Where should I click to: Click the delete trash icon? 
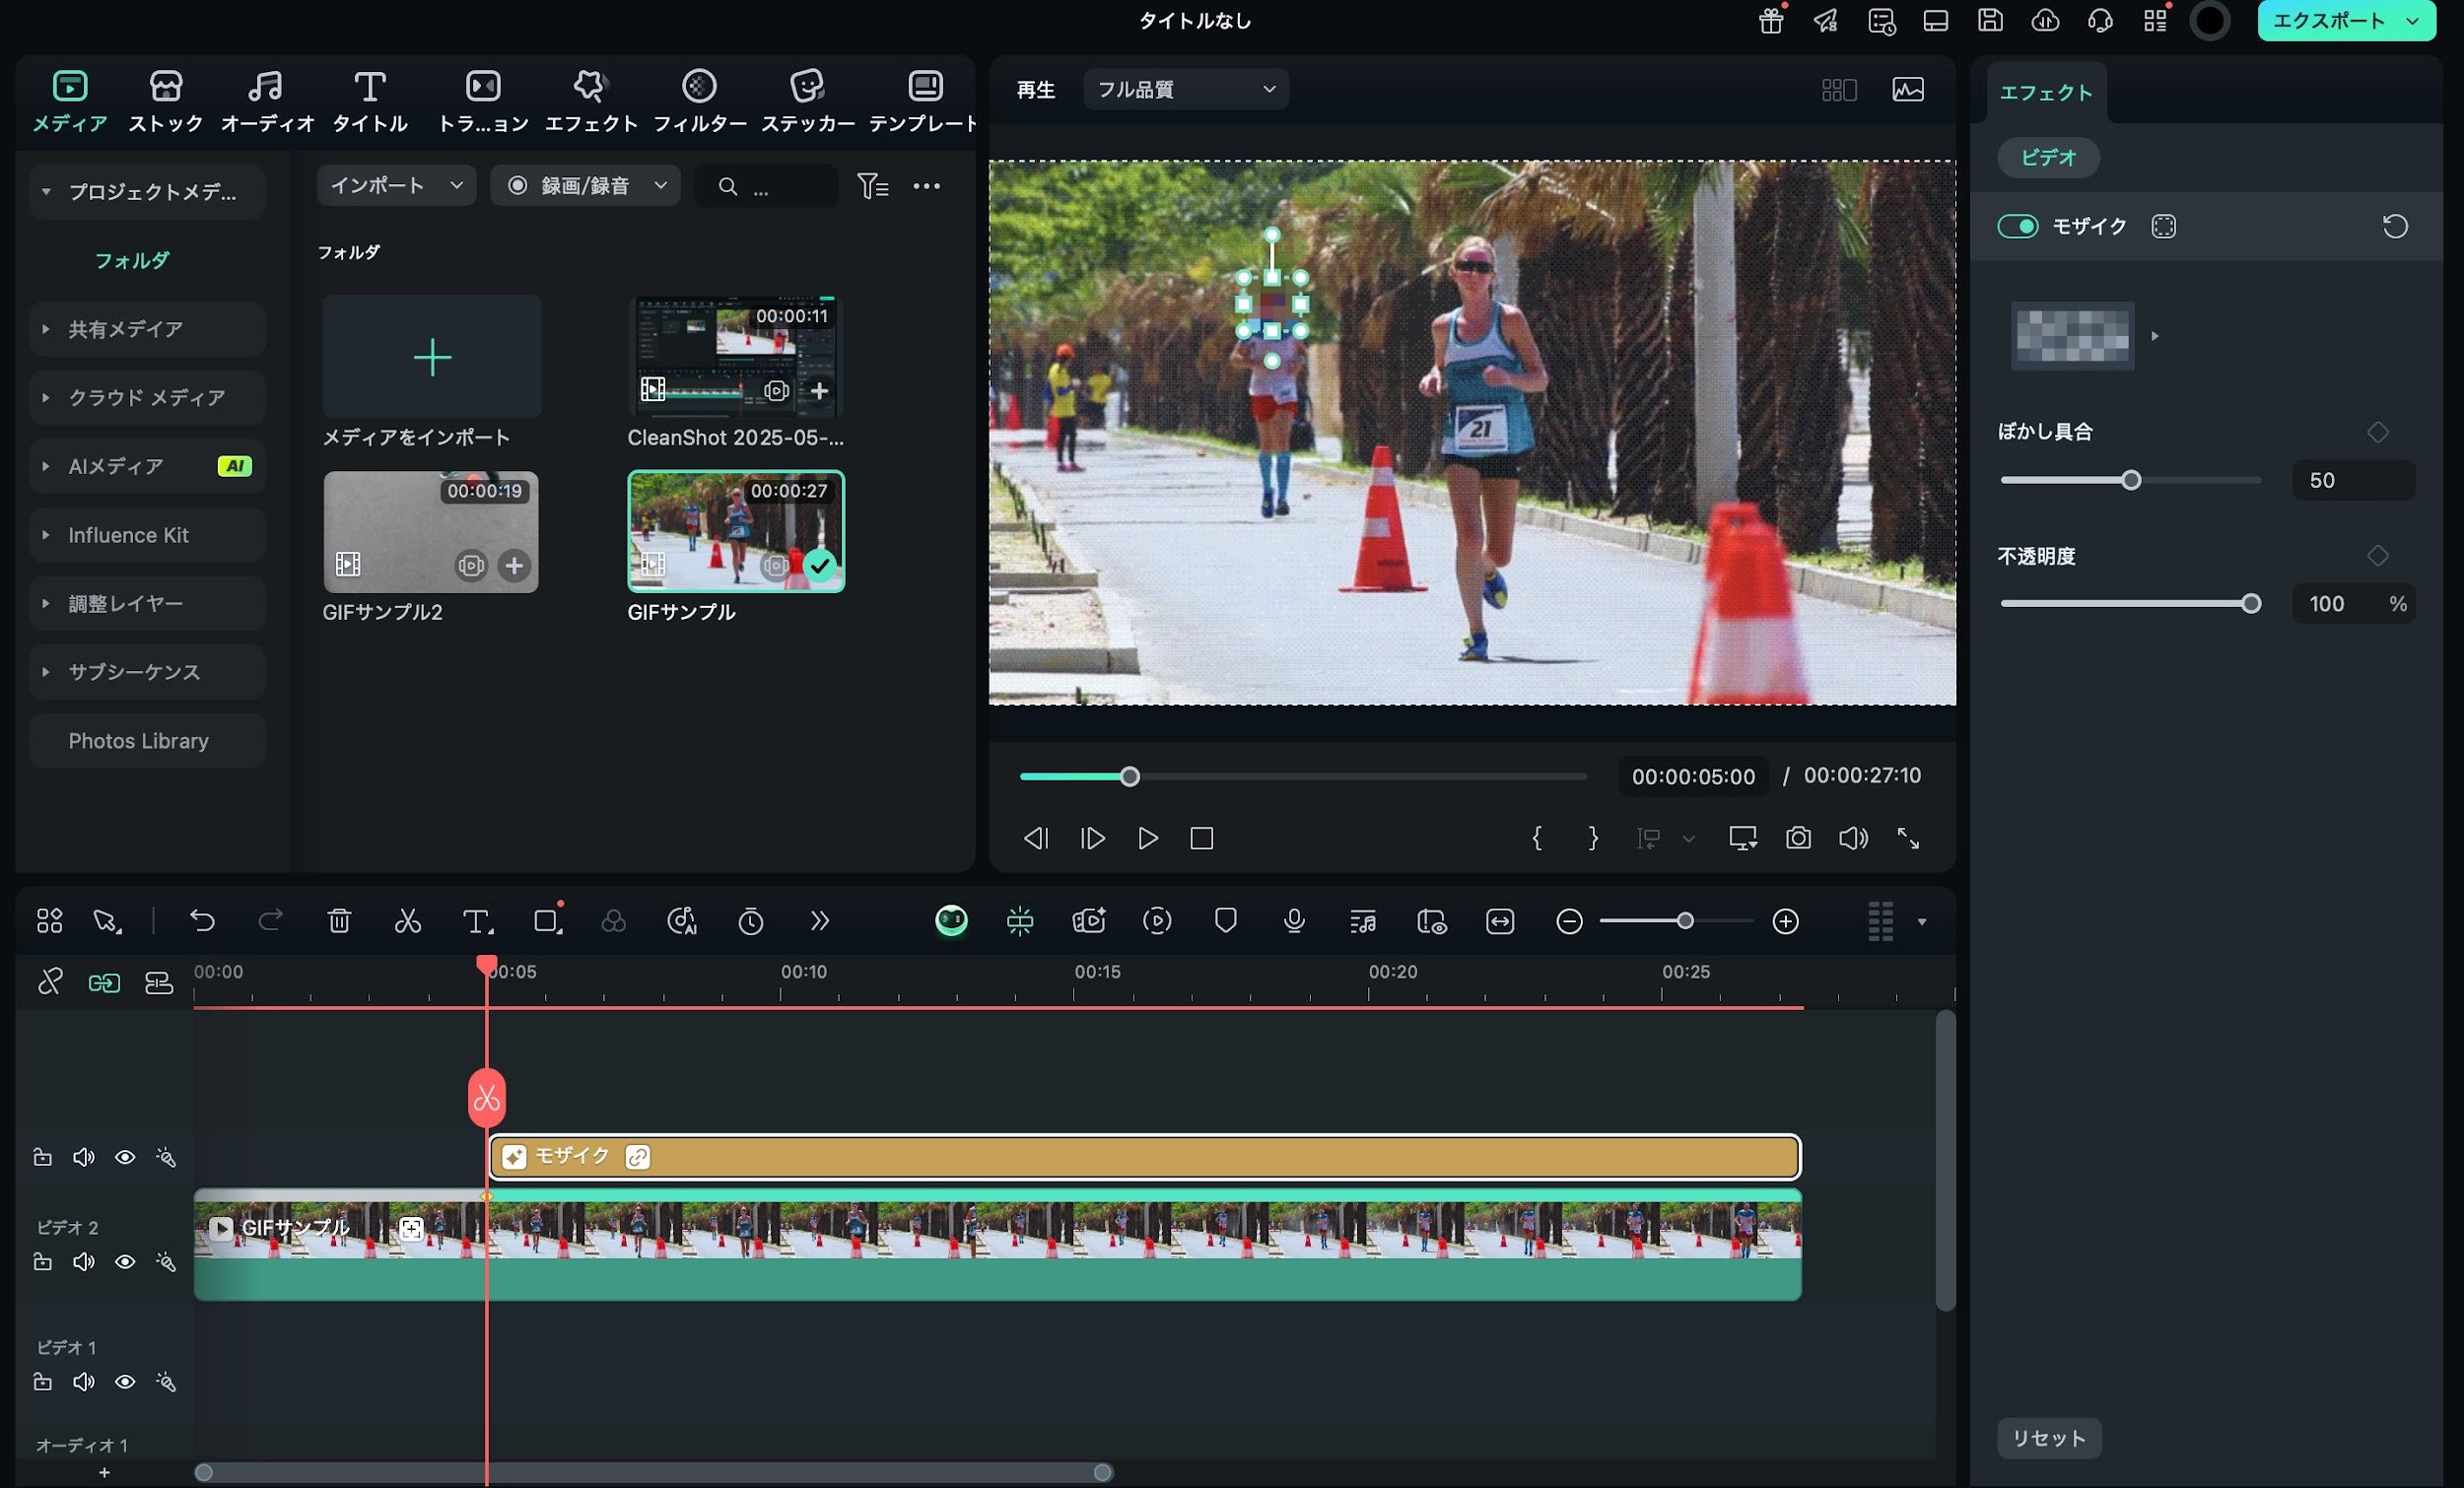point(339,920)
